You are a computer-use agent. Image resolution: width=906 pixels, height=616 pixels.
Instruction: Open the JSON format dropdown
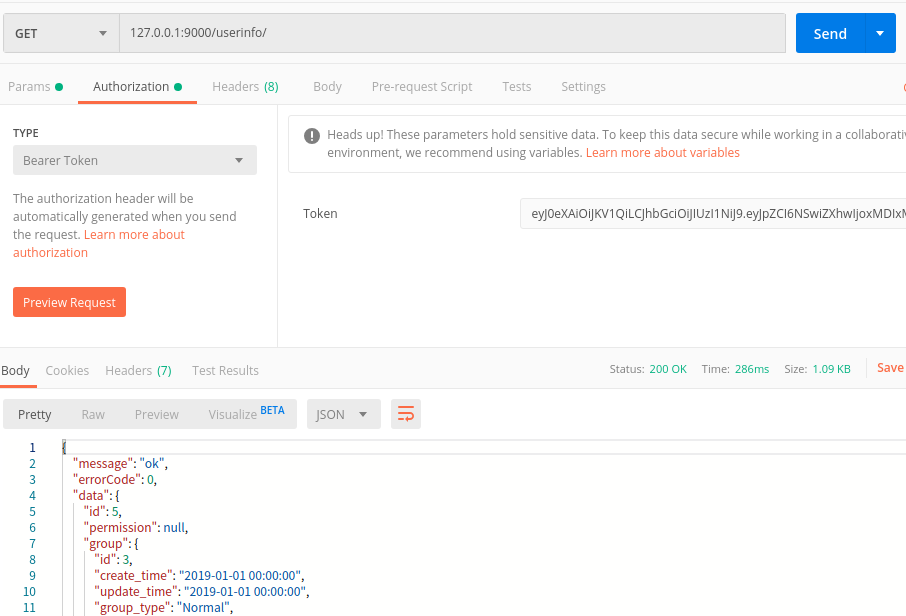(x=343, y=414)
